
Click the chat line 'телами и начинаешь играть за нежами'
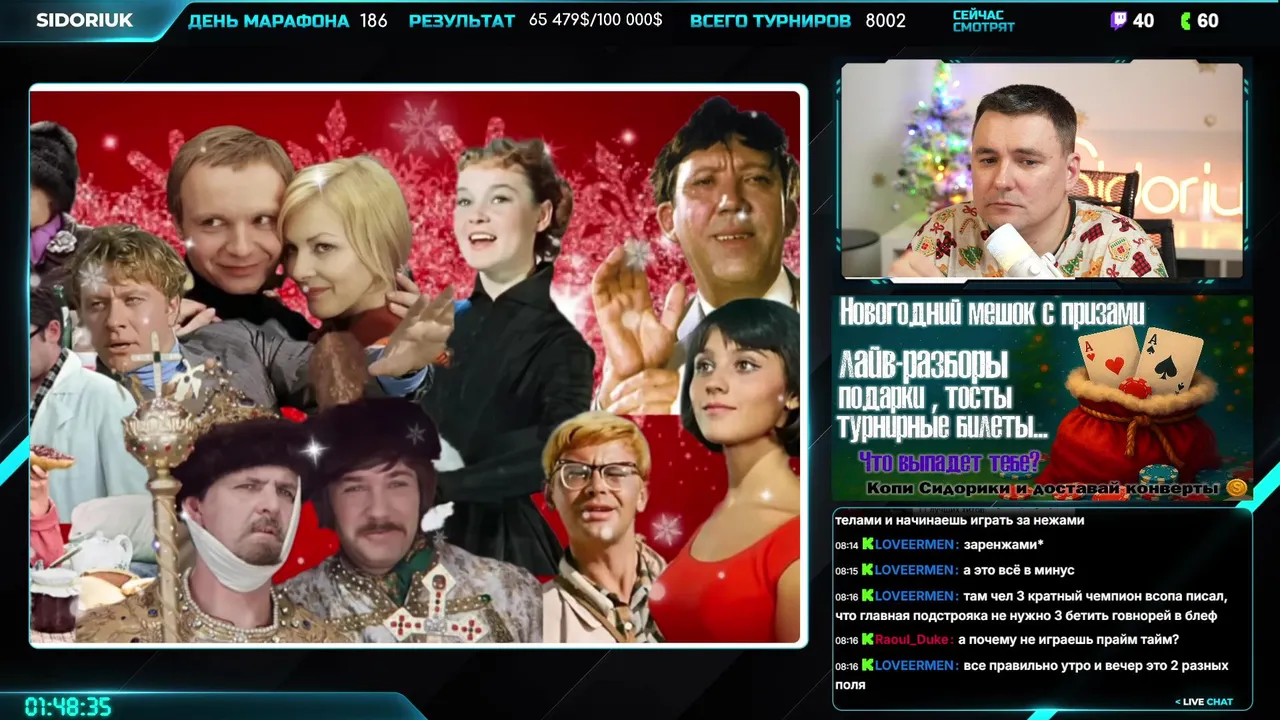960,520
